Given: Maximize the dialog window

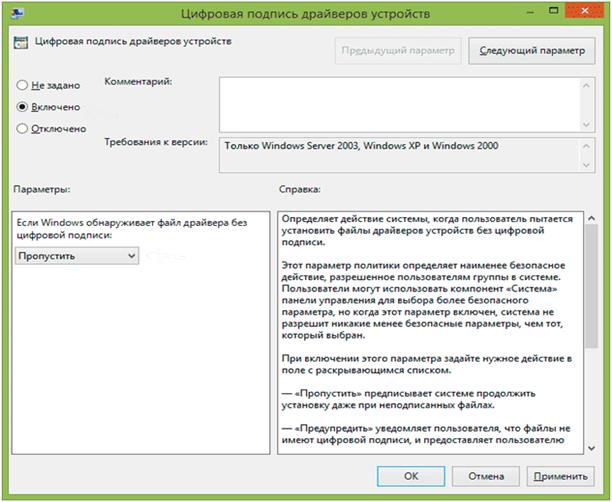Looking at the screenshot, I should (553, 11).
